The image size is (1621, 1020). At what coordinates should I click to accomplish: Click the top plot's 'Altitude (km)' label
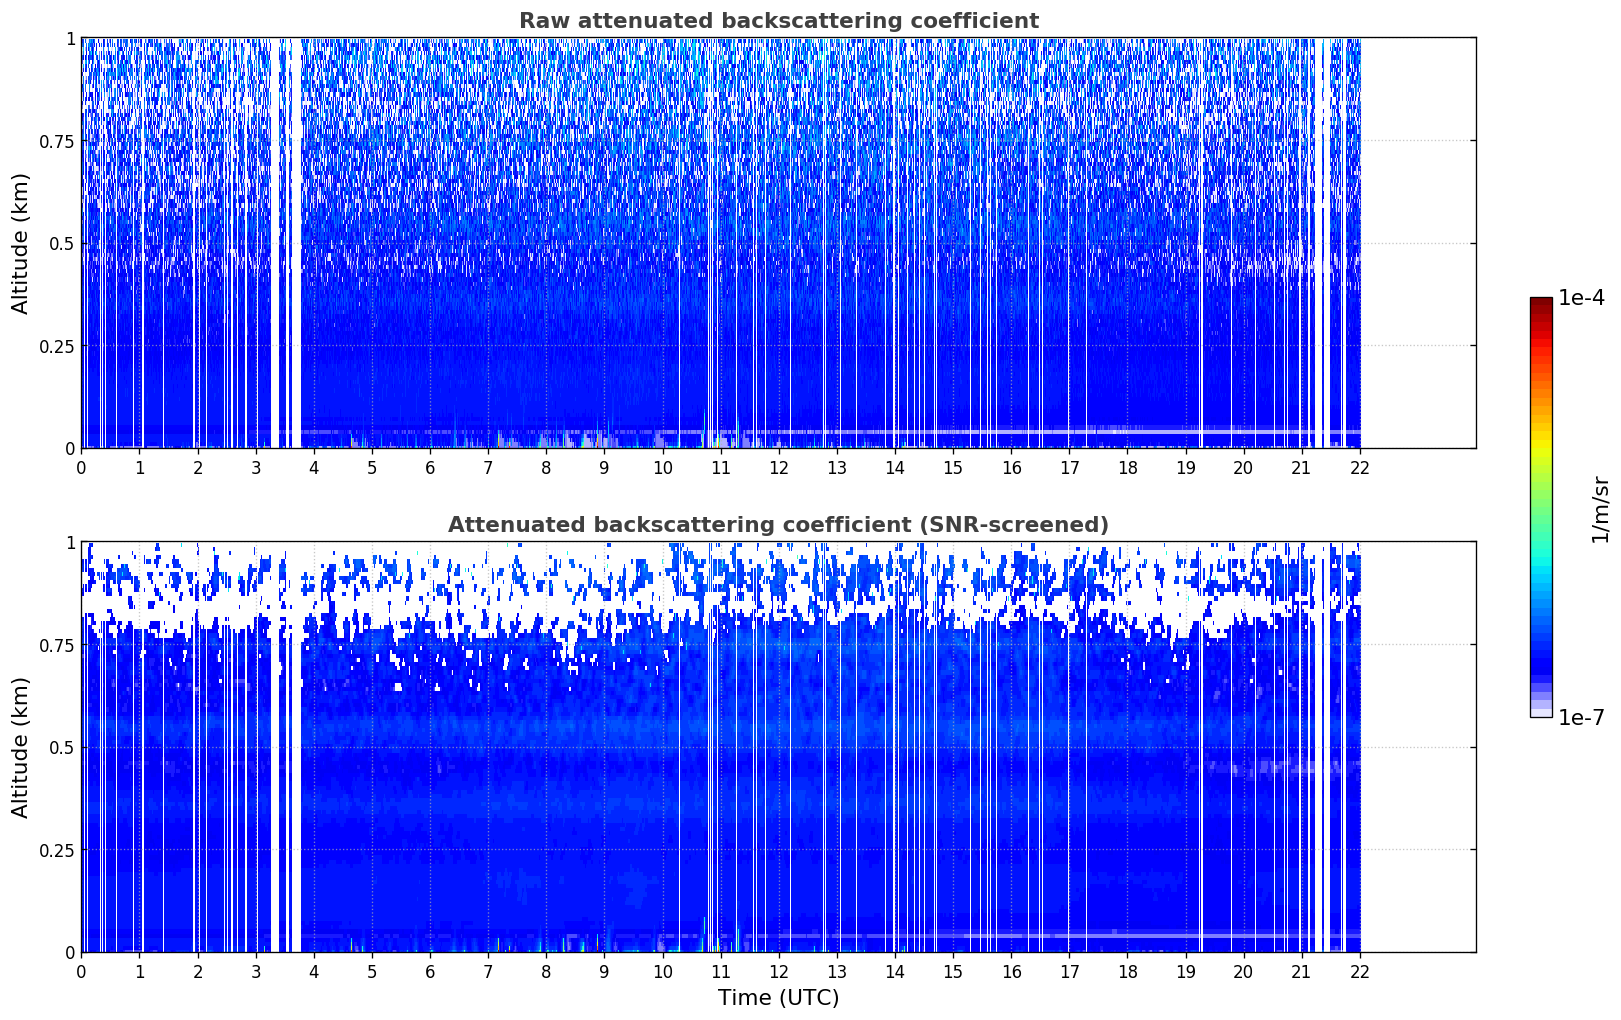(x=21, y=243)
